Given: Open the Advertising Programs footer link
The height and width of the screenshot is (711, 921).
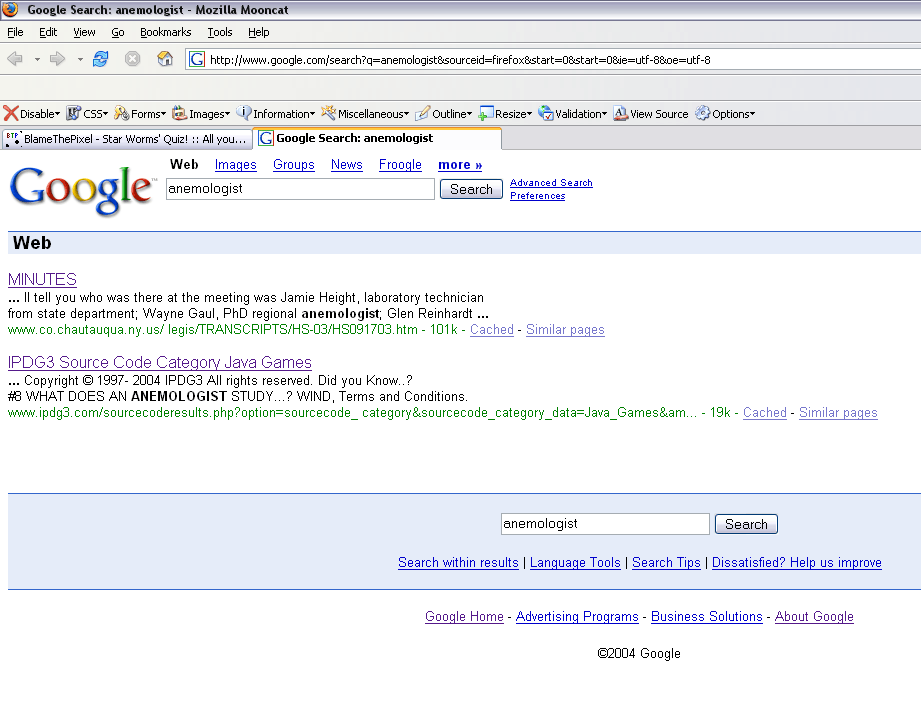Looking at the screenshot, I should point(577,616).
